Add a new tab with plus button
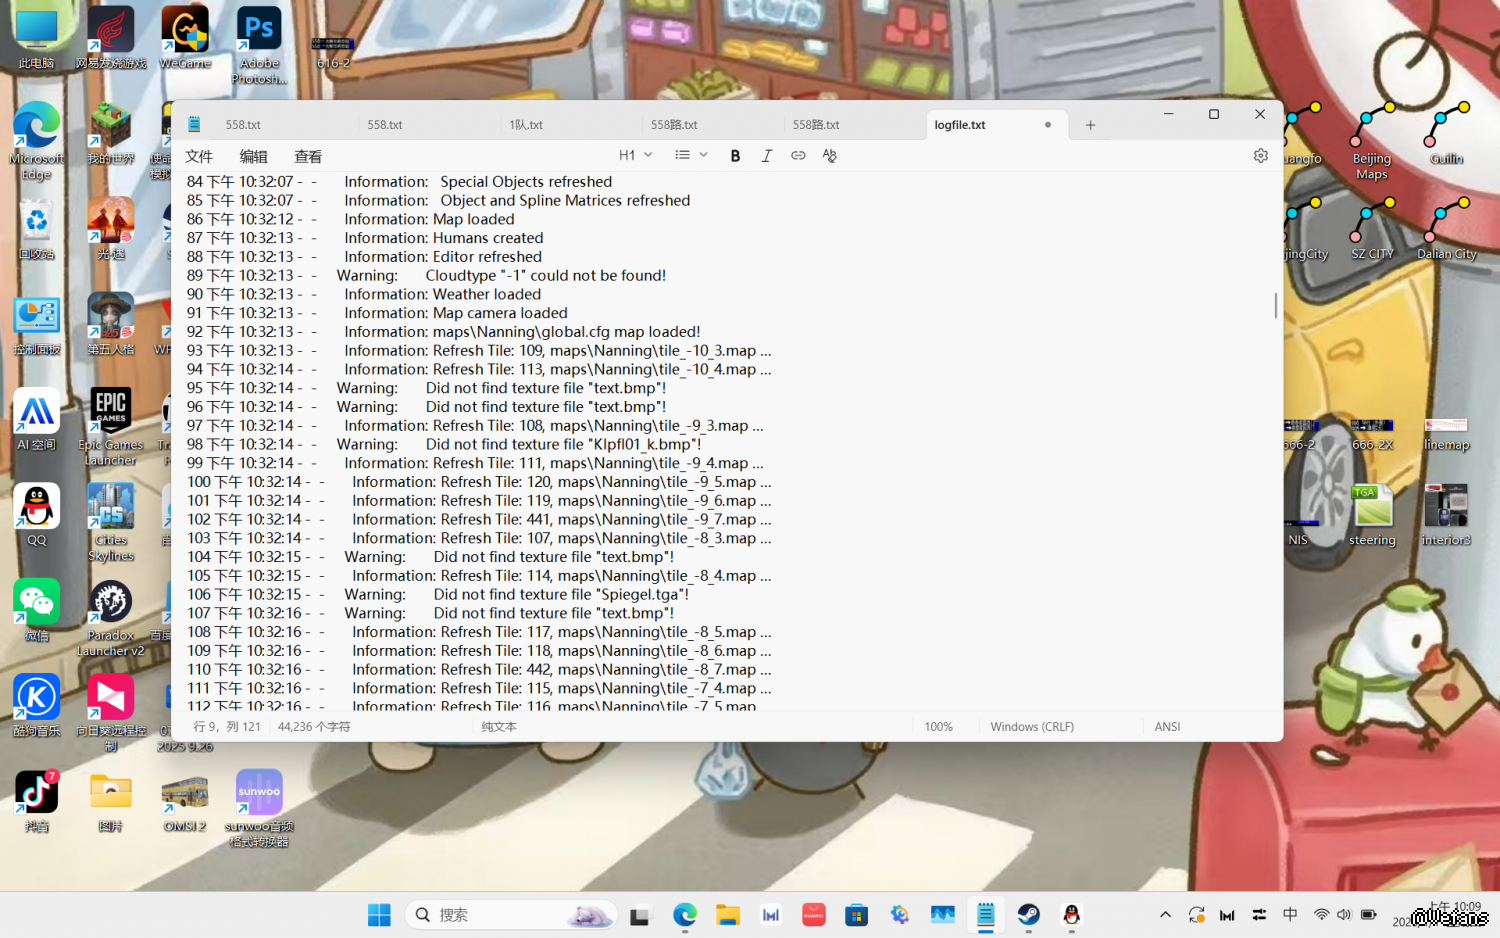Viewport: 1500px width, 938px height. 1090,125
